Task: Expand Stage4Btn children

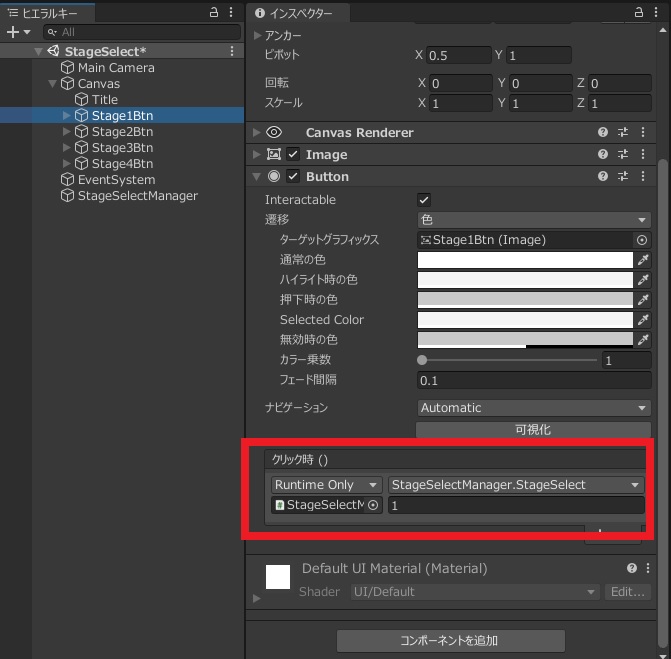Action: (66, 163)
